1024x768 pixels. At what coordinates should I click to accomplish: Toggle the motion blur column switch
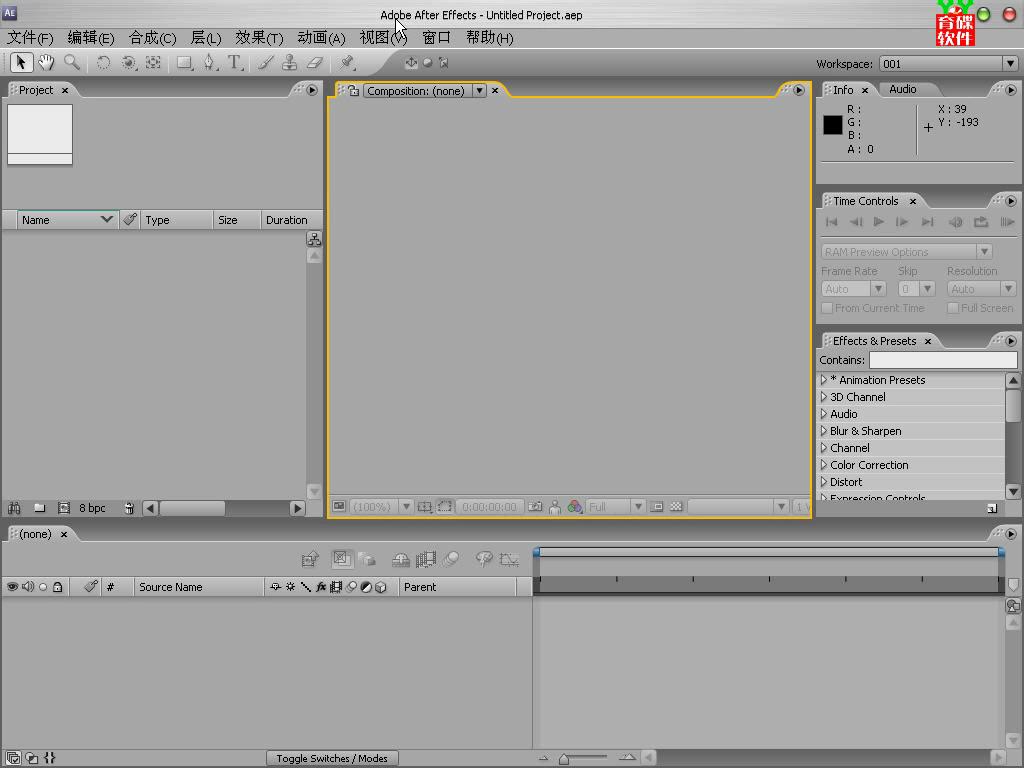[351, 587]
